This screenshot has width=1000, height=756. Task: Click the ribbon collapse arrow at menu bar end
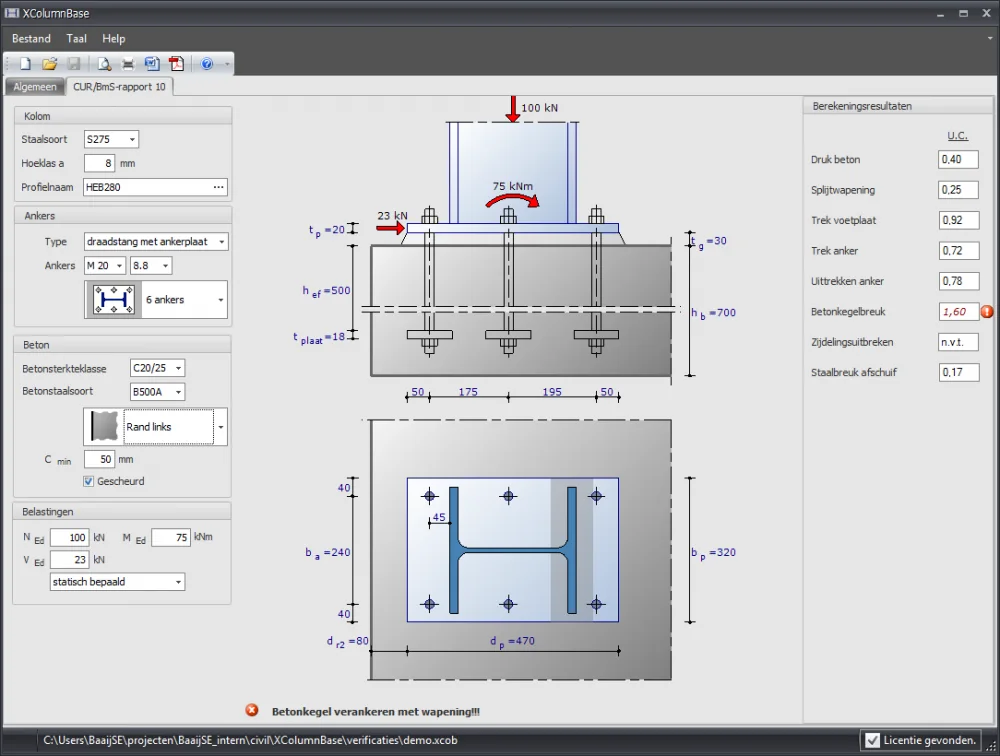990,38
